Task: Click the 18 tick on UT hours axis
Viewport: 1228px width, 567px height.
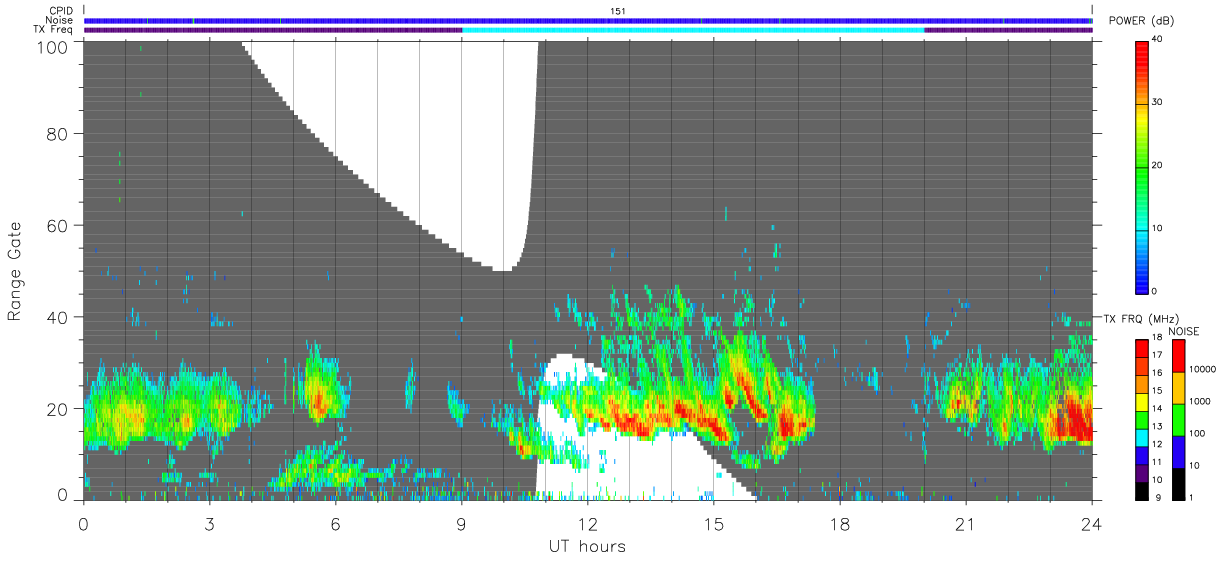Action: 839,523
